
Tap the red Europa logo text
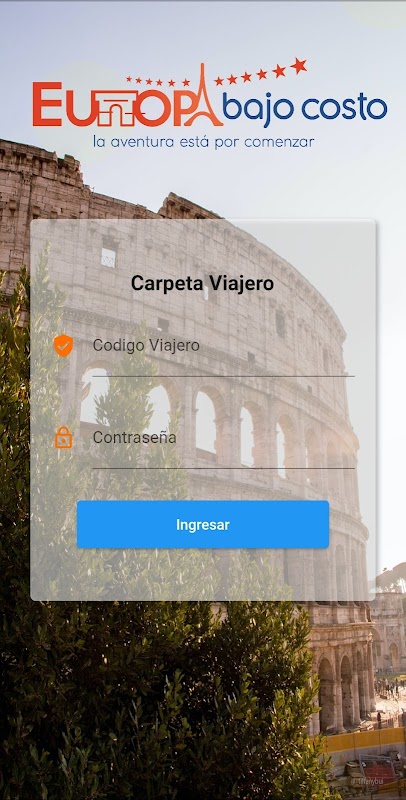tap(128, 104)
